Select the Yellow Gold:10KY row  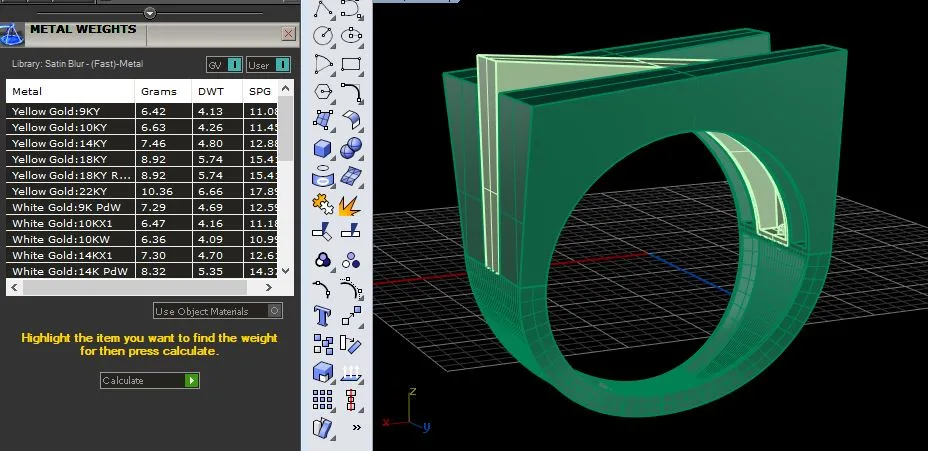(x=142, y=127)
